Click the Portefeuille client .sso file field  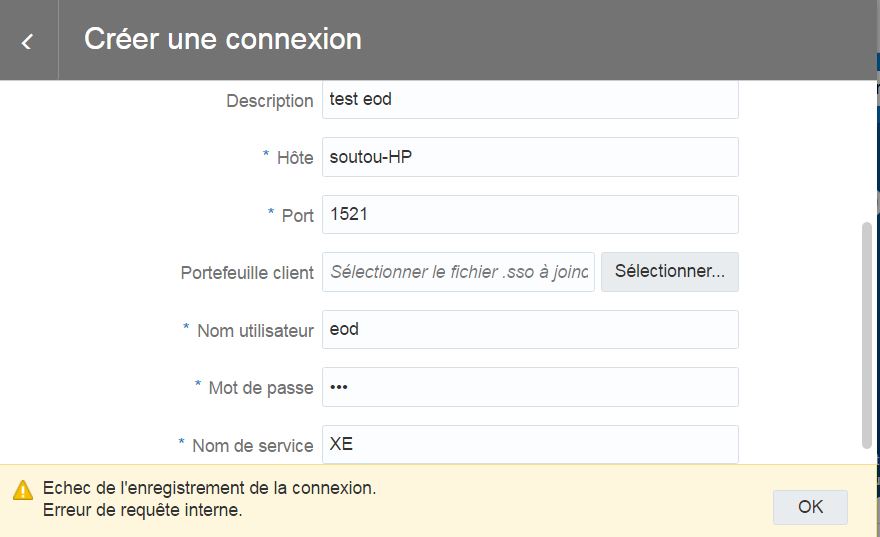click(458, 272)
